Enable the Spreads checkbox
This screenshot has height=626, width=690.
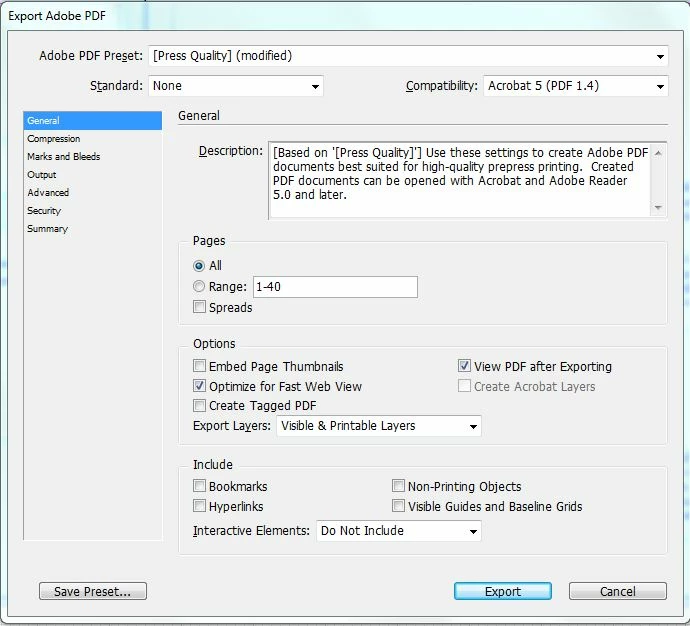tap(199, 307)
